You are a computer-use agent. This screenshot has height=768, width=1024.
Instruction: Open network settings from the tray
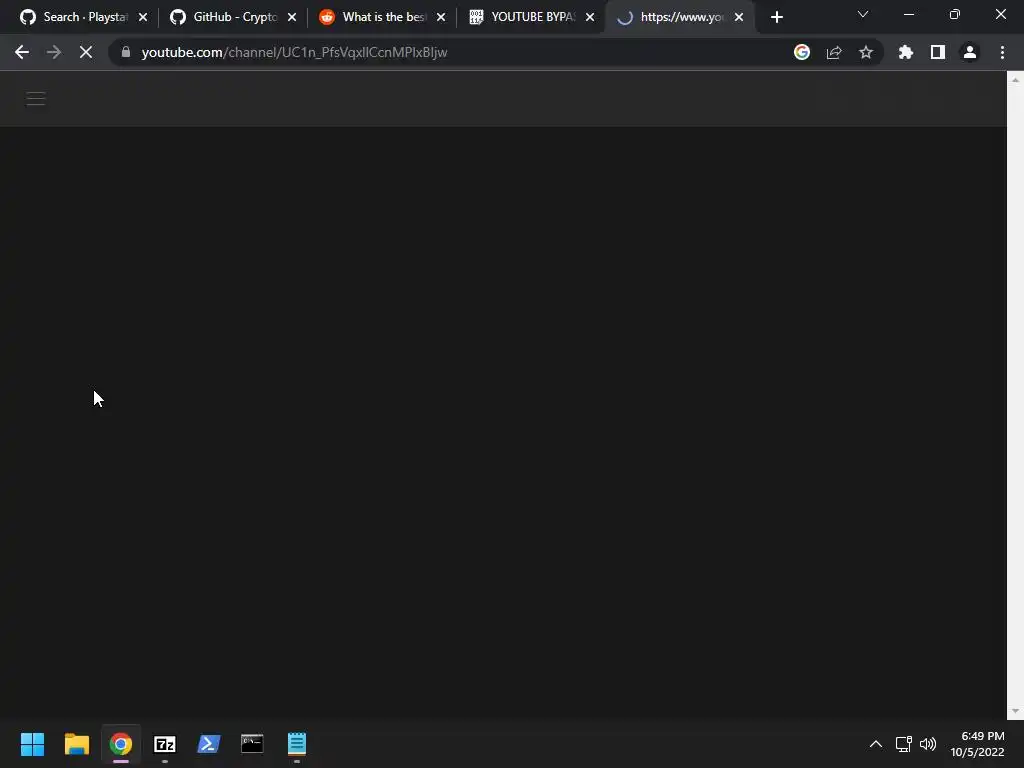pyautogui.click(x=904, y=744)
